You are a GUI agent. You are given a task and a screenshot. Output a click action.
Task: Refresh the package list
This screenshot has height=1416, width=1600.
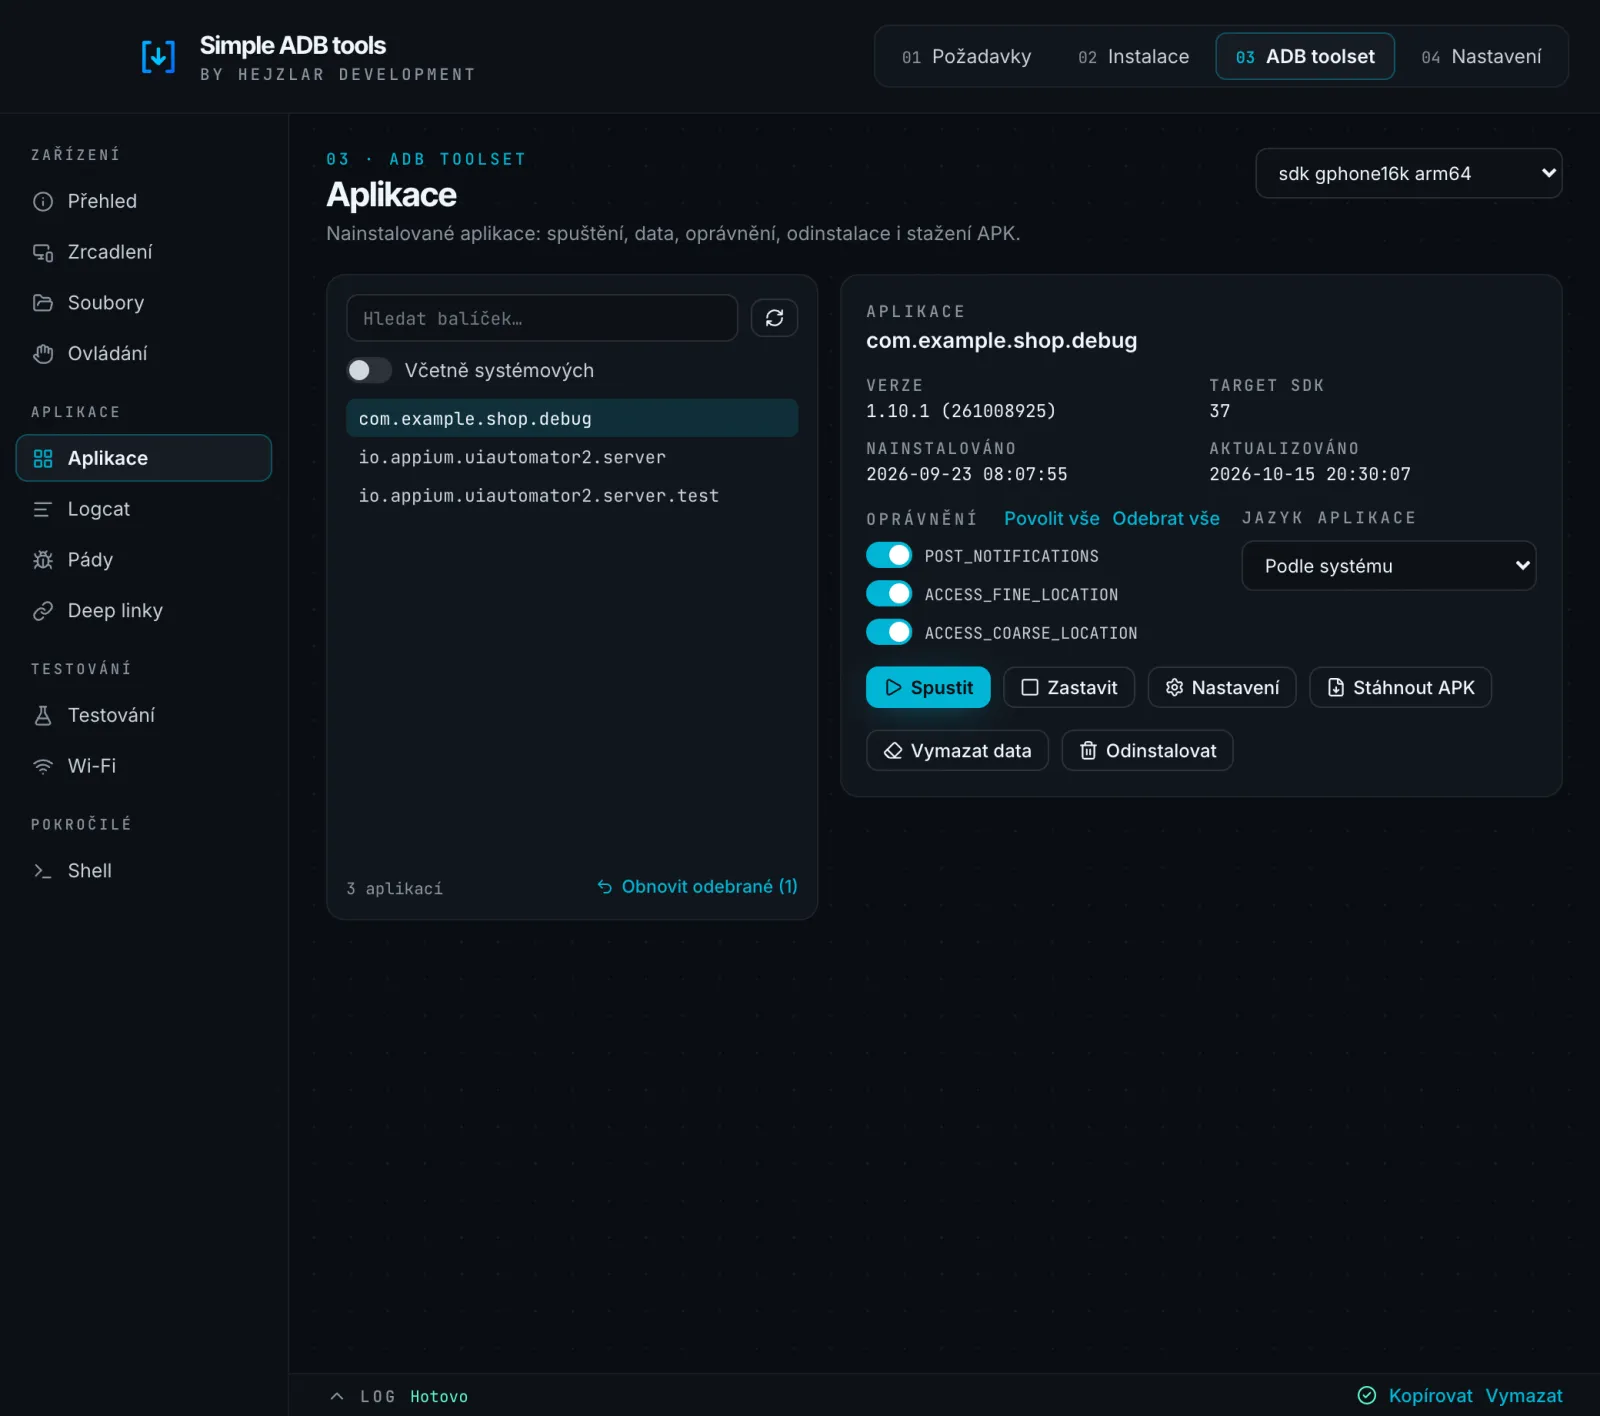774,318
